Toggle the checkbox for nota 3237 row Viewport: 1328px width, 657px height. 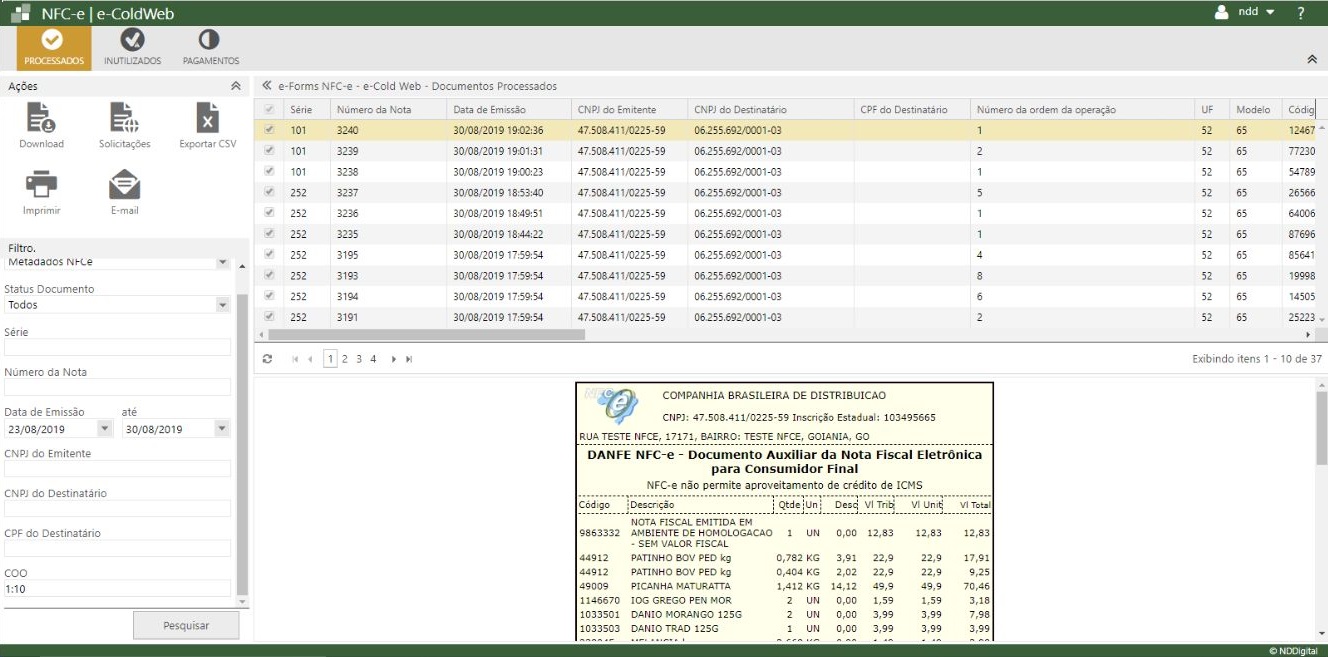click(x=268, y=192)
